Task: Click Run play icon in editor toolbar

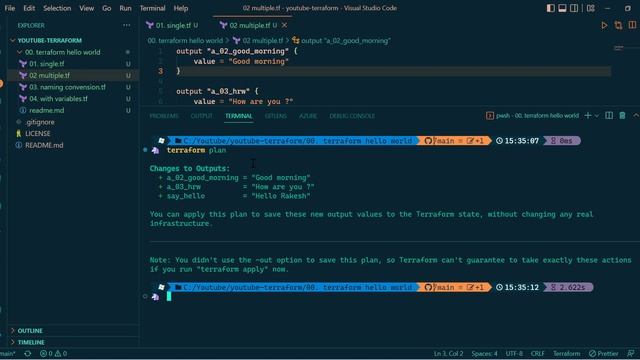Action: coord(604,25)
